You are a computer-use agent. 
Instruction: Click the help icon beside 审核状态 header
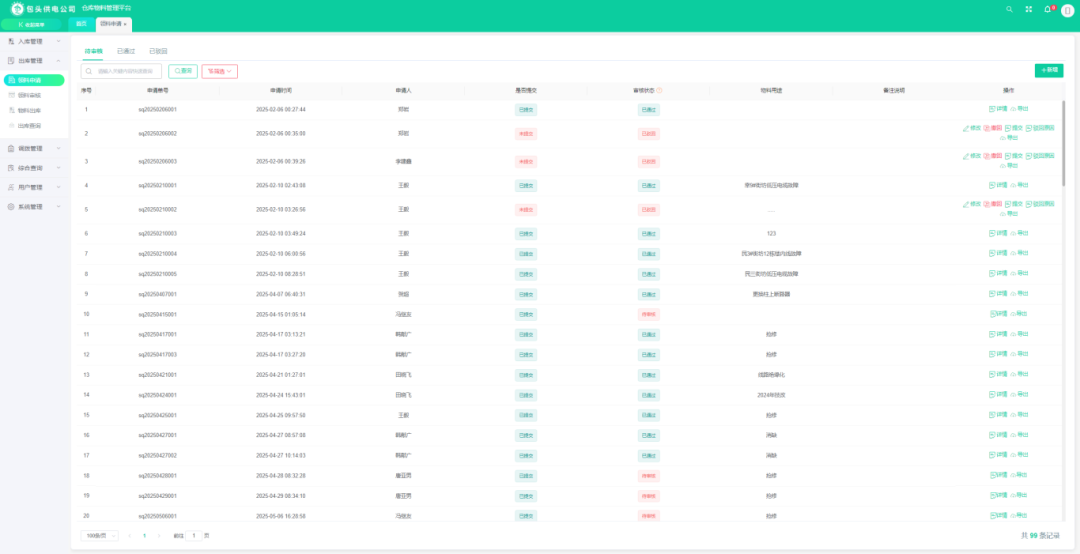[x=660, y=90]
